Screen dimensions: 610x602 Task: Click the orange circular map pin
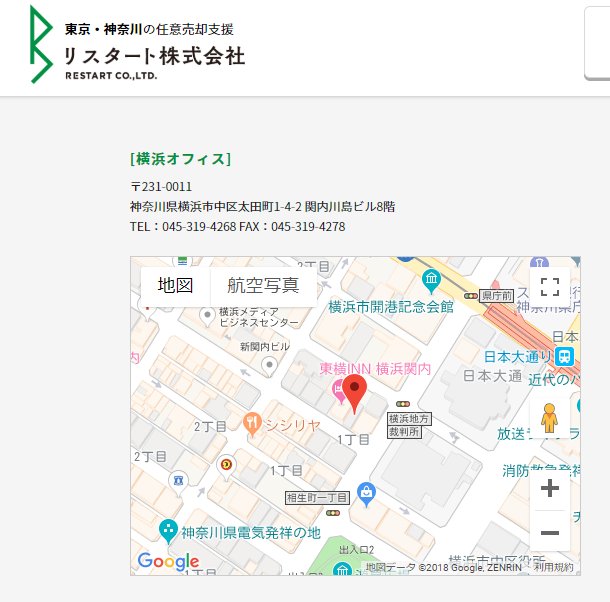click(226, 466)
